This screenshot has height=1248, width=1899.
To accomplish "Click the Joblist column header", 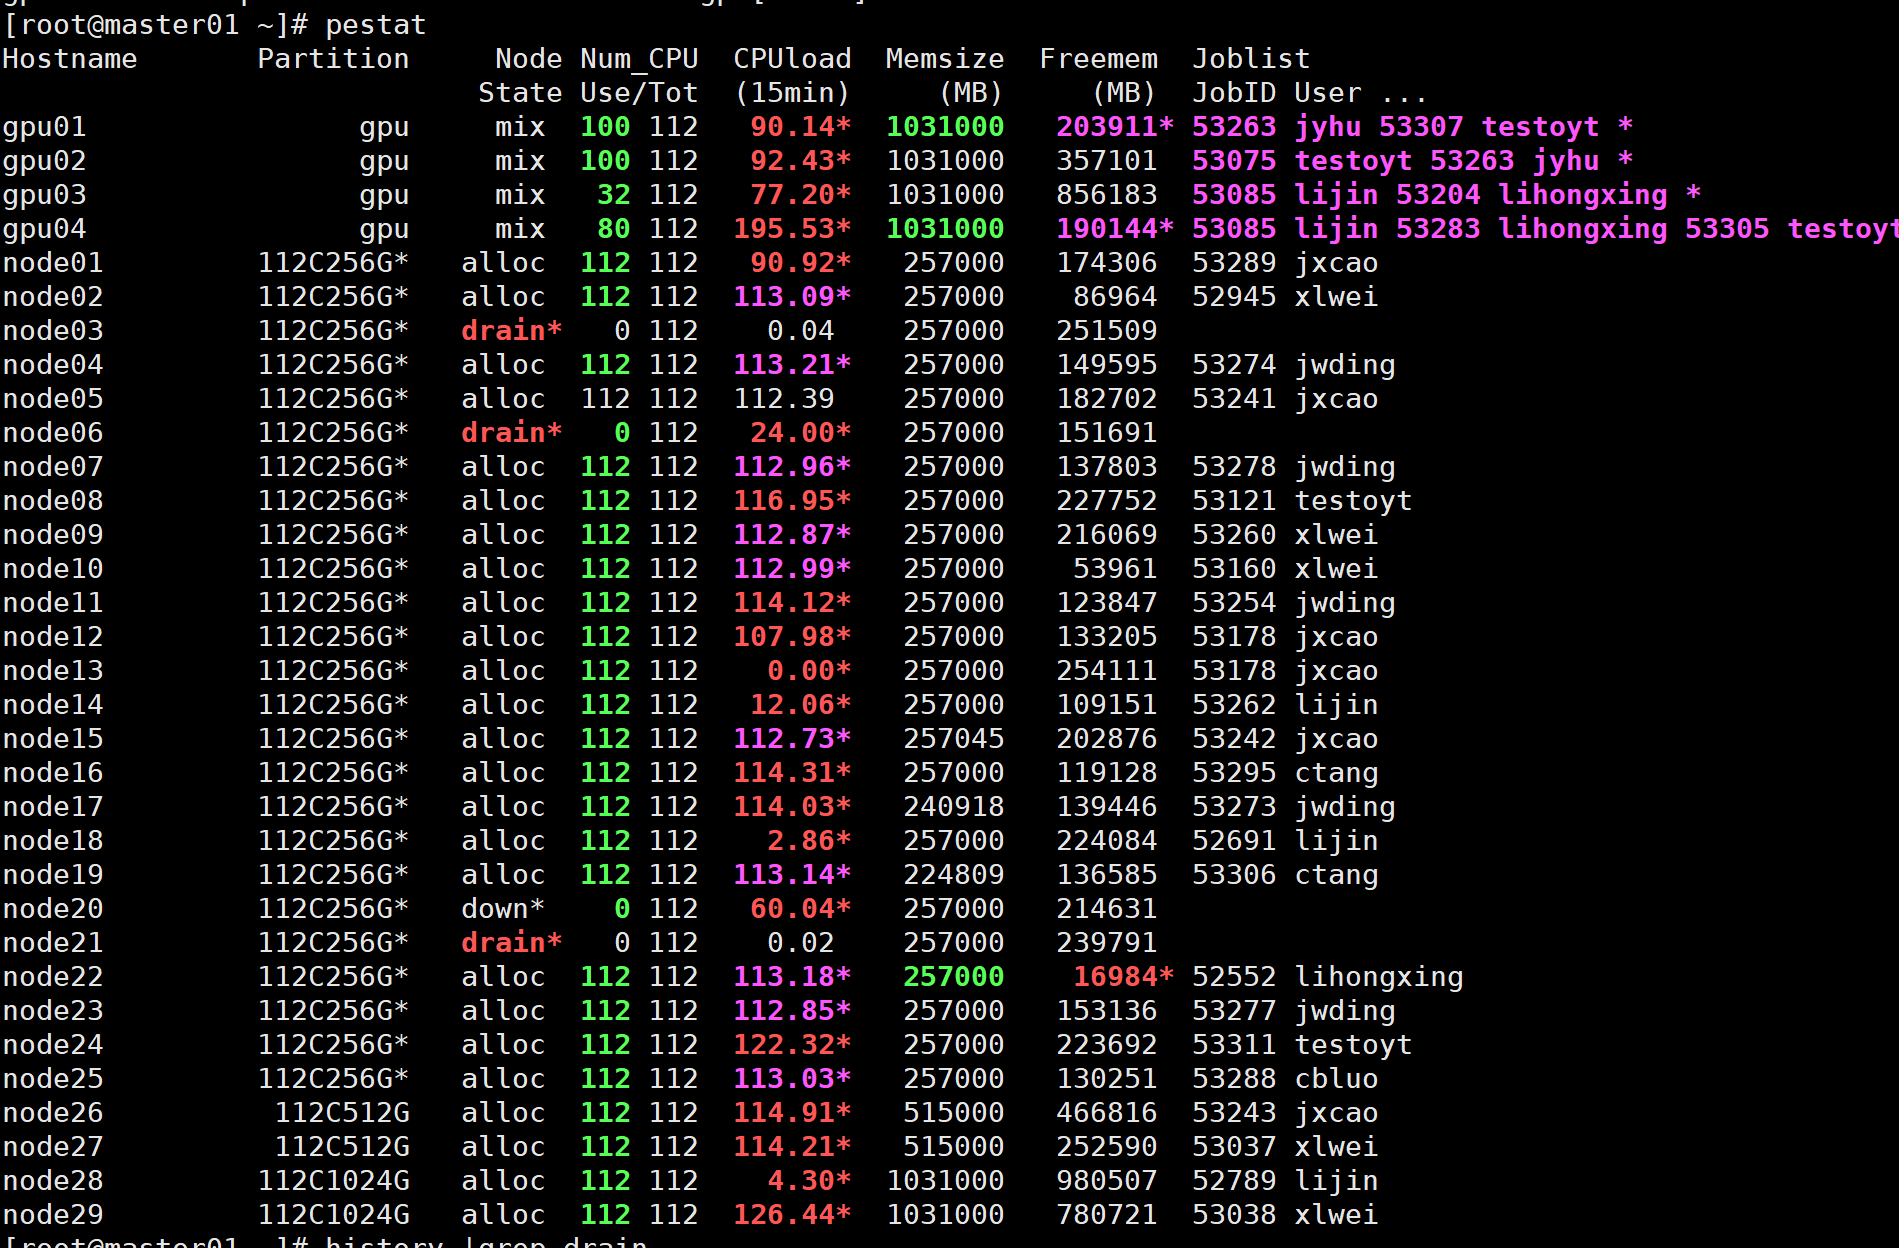I will pos(1250,59).
